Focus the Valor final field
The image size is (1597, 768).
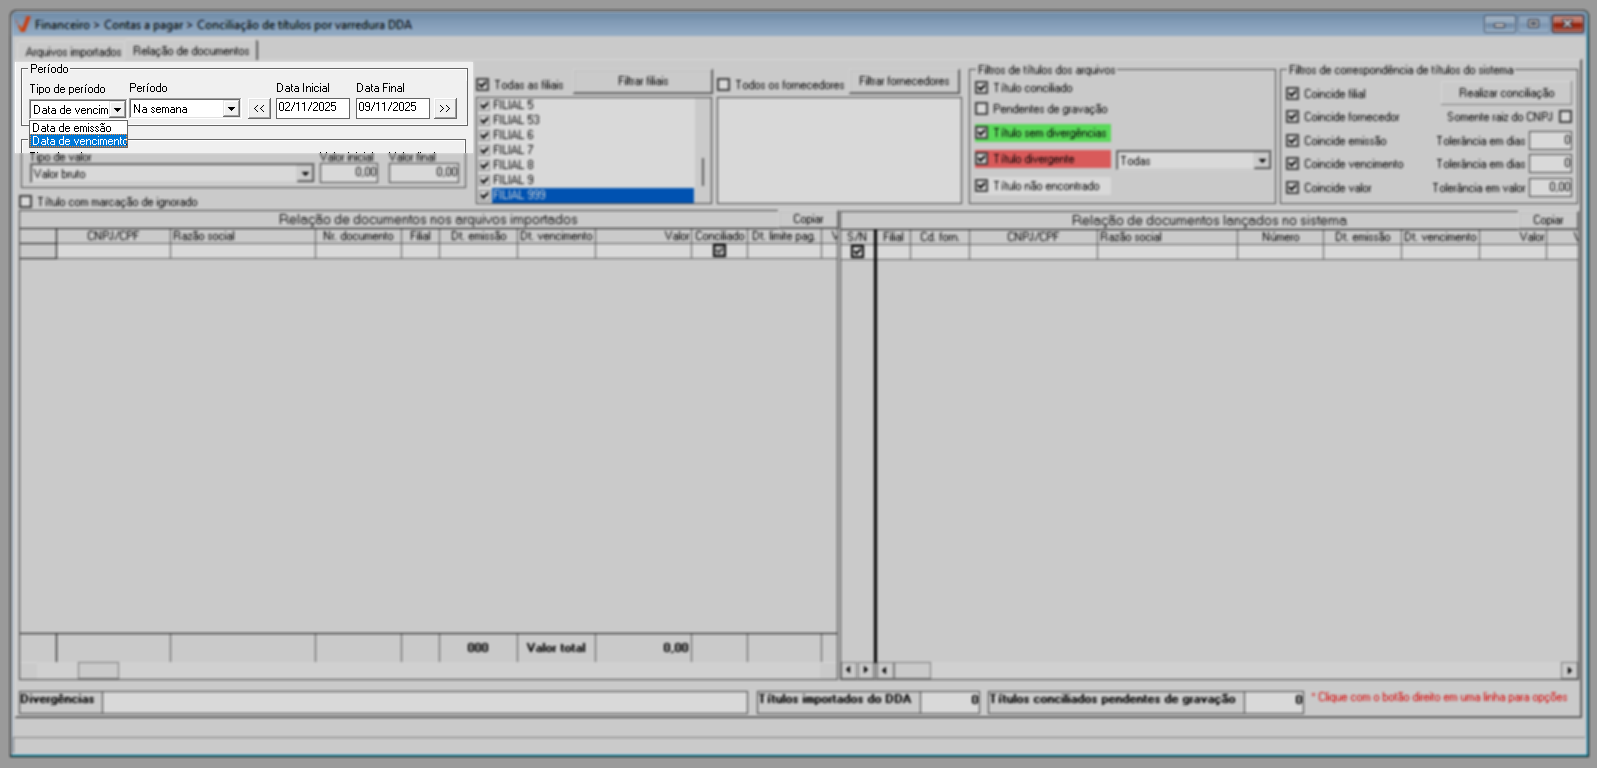point(424,173)
